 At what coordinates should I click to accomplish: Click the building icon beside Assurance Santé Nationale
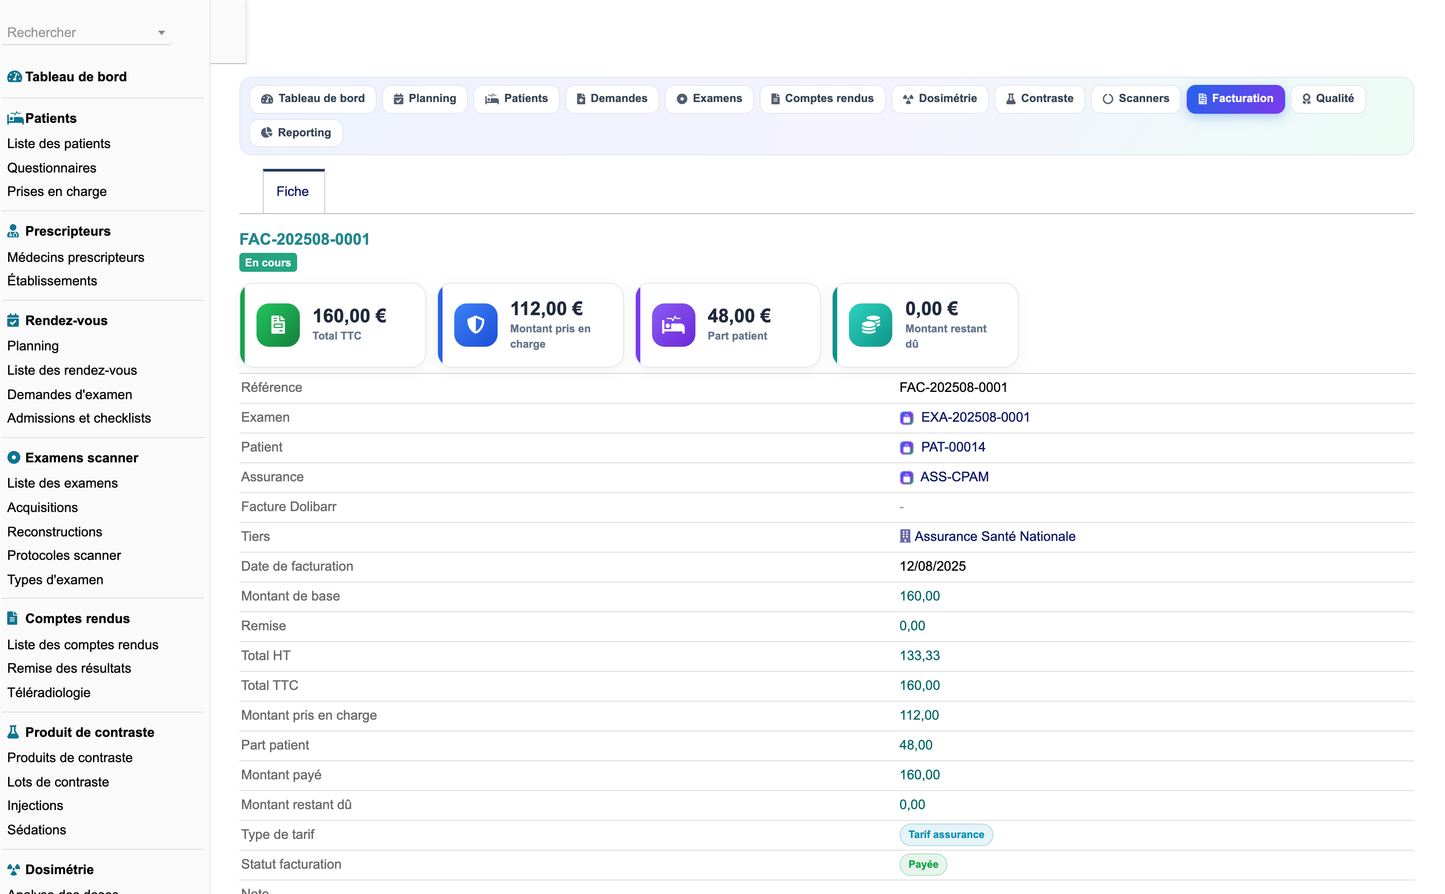click(905, 536)
